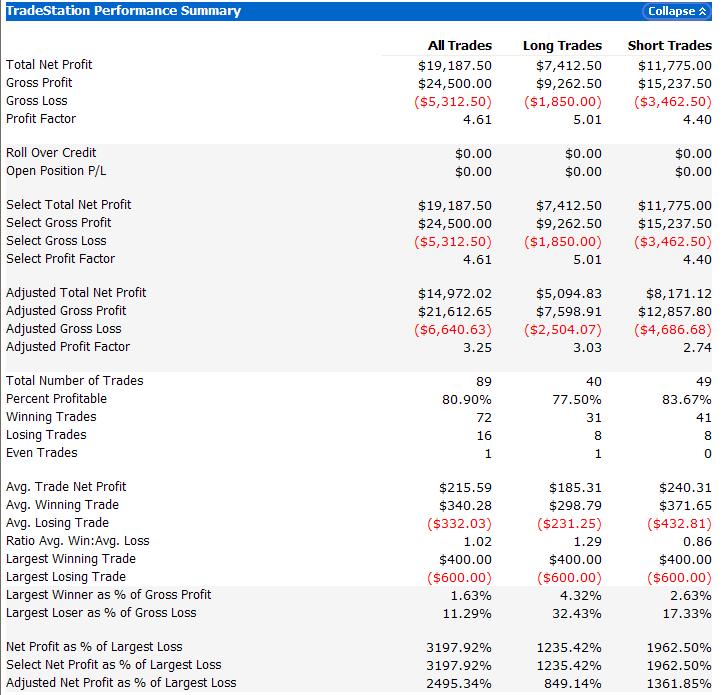Image resolution: width=725 pixels, height=695 pixels.
Task: Click the 1.02 win to loss ratio
Action: [477, 542]
